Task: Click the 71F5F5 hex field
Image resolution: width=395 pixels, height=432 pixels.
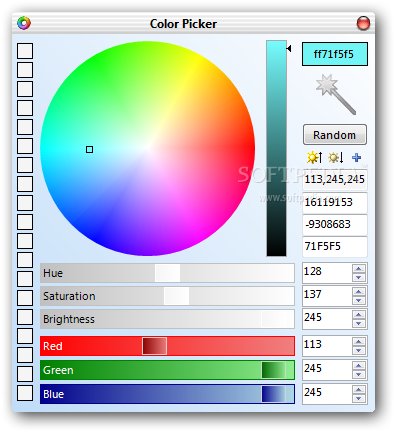Action: pos(335,246)
